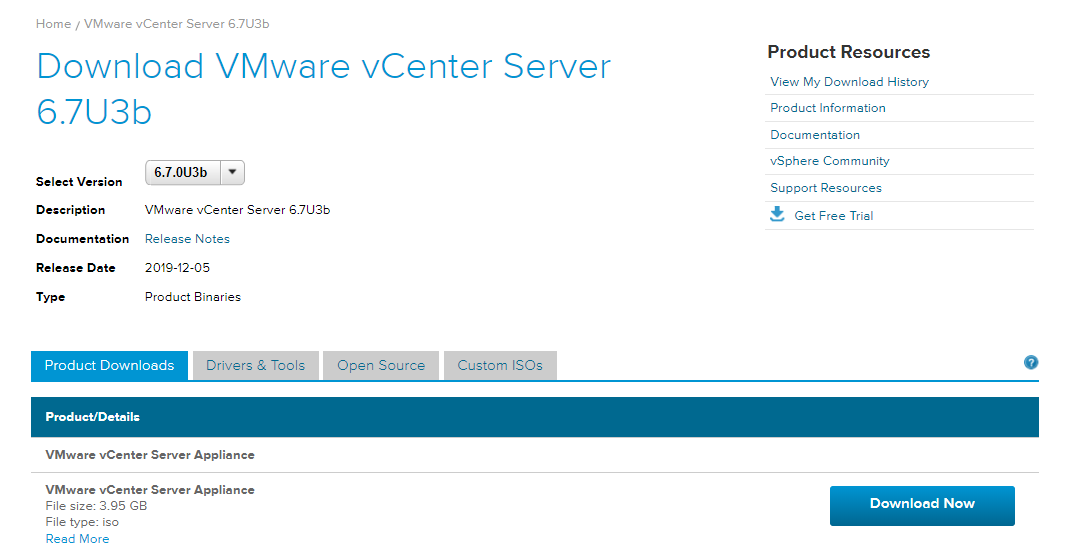Screen dimensions: 1072x555
Task: Visit the vSphere Community link
Action: click(830, 161)
